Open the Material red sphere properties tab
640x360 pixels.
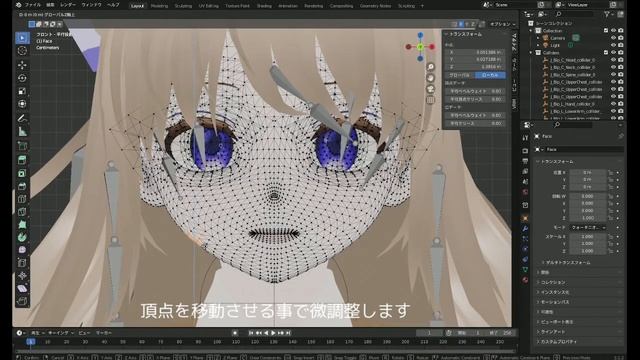525,280
